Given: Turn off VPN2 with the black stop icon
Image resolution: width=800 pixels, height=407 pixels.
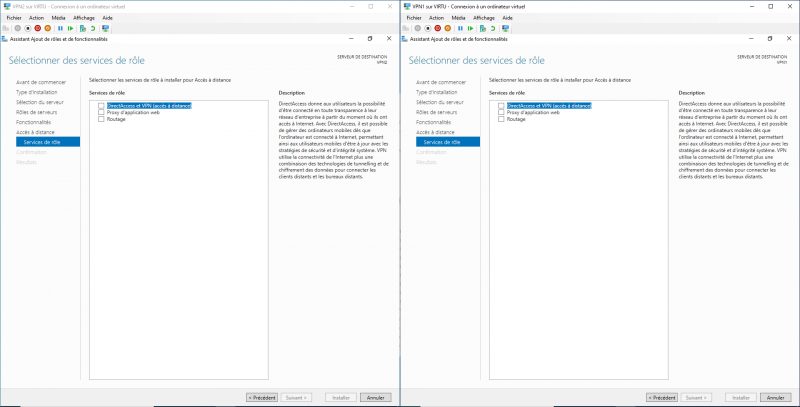Looking at the screenshot, I should click(x=28, y=28).
